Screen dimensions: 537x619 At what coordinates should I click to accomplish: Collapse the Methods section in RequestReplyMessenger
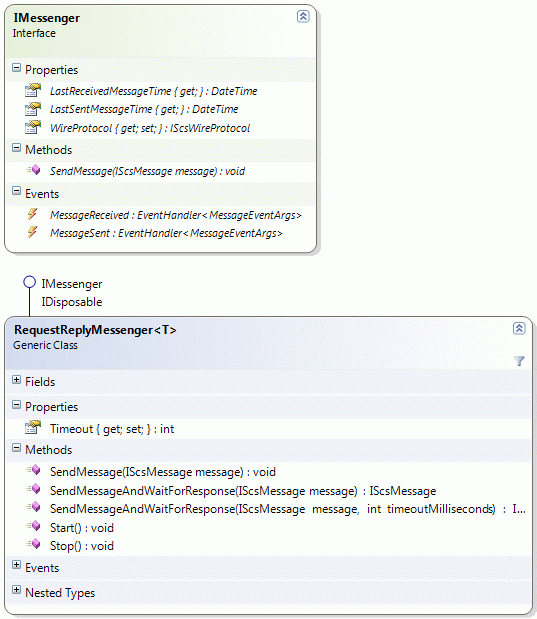pos(16,448)
